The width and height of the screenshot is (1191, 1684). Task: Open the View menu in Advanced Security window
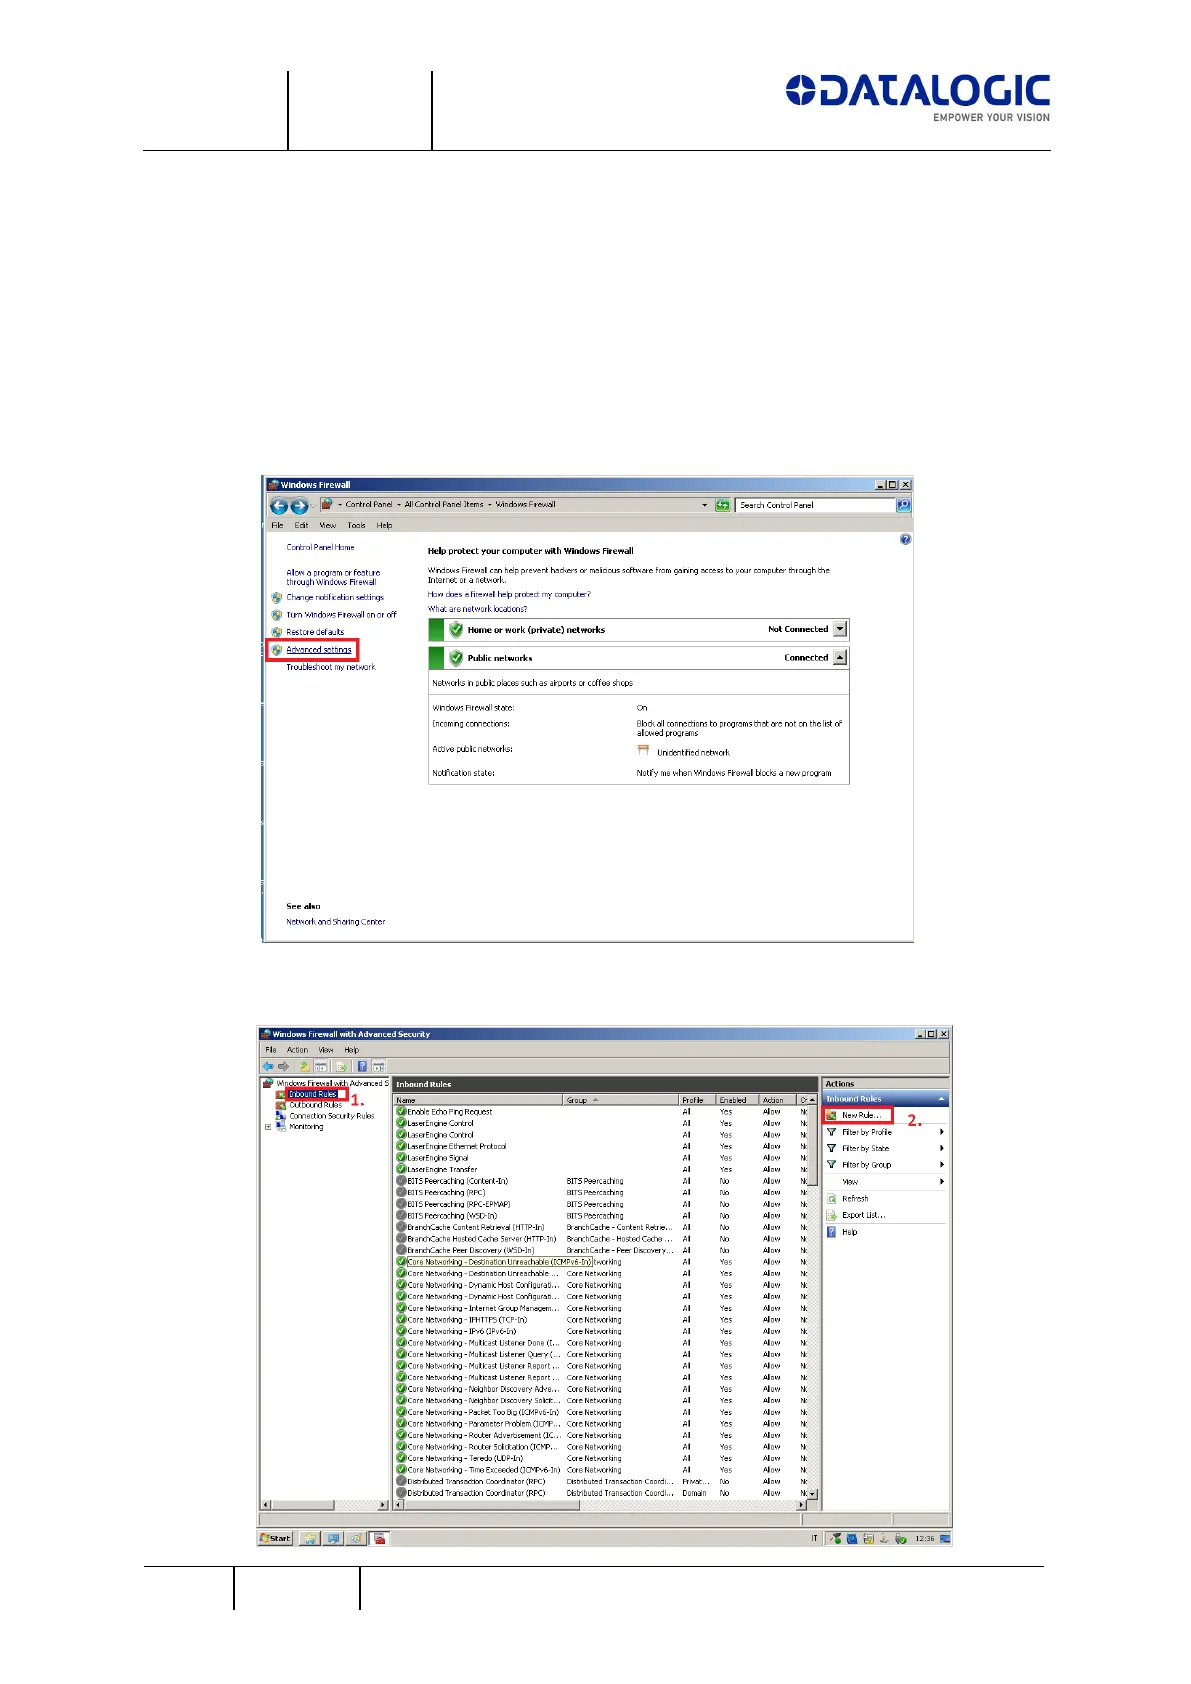click(x=326, y=1050)
